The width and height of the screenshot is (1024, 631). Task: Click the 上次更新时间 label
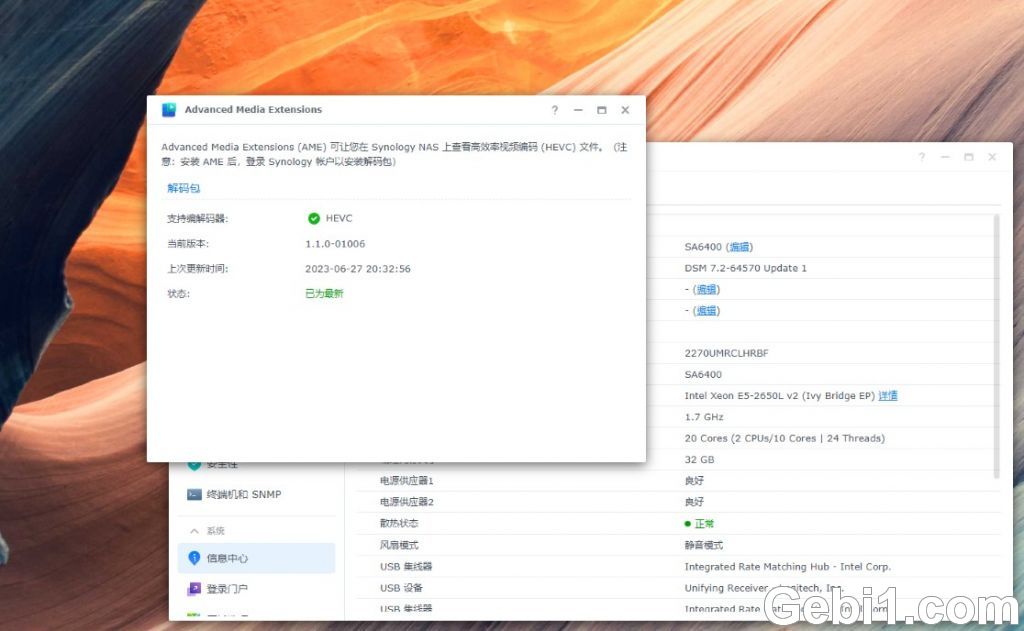point(197,268)
